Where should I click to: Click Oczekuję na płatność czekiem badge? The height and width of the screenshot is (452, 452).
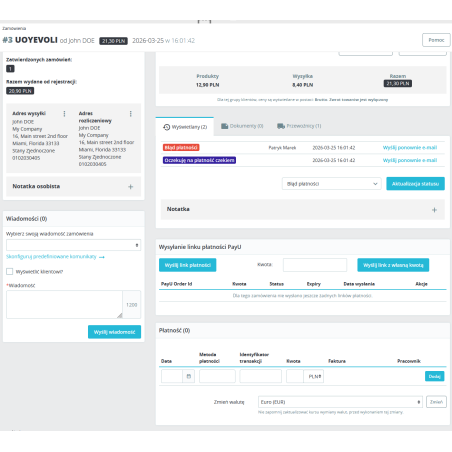199,160
